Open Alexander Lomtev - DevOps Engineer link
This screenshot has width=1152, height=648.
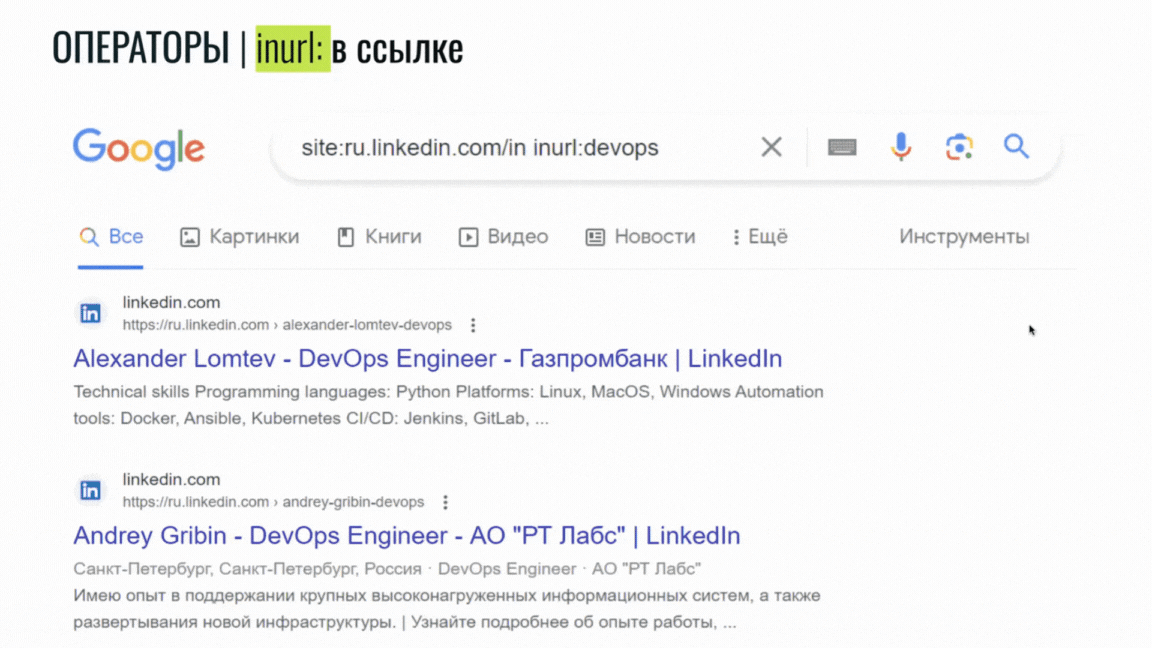pos(428,359)
